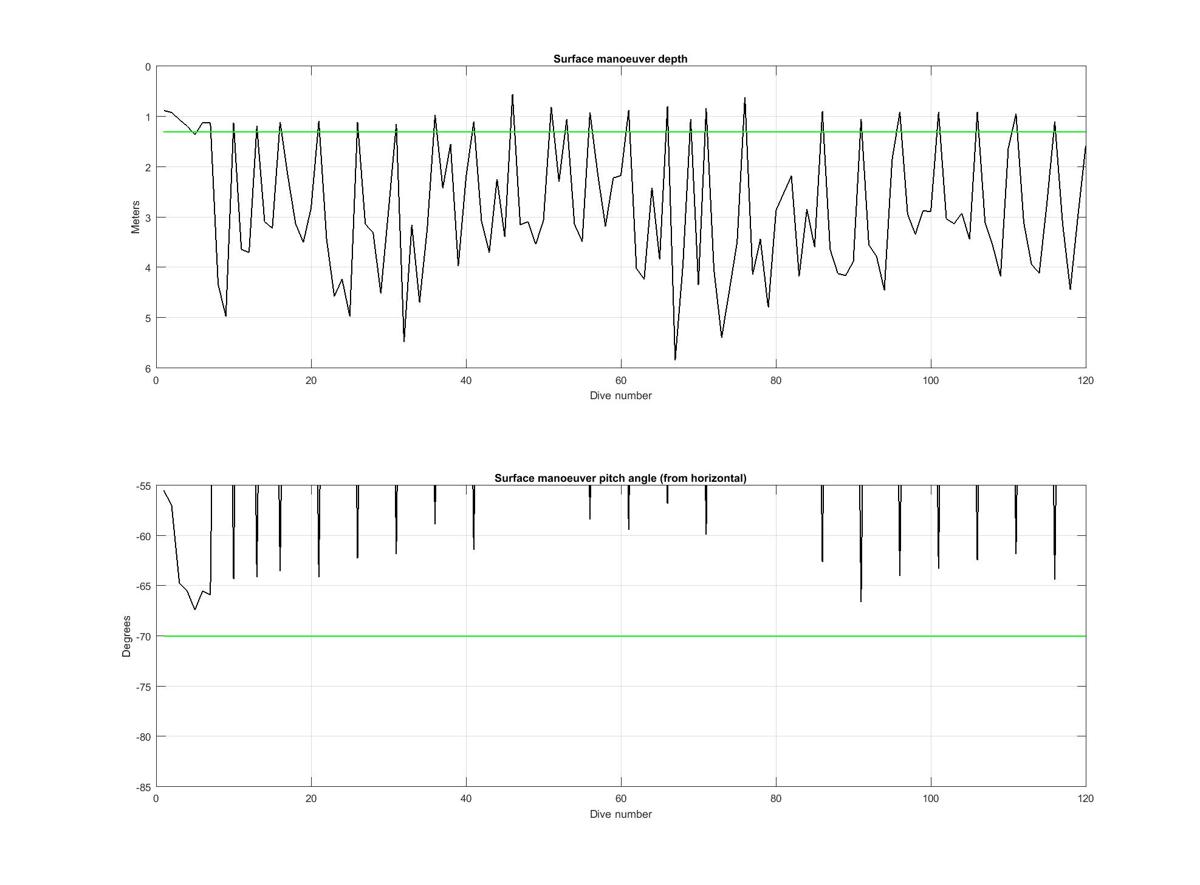Click the '1' tick on the Meters axis
Viewport: 1200px width, 885px height.
(x=148, y=117)
